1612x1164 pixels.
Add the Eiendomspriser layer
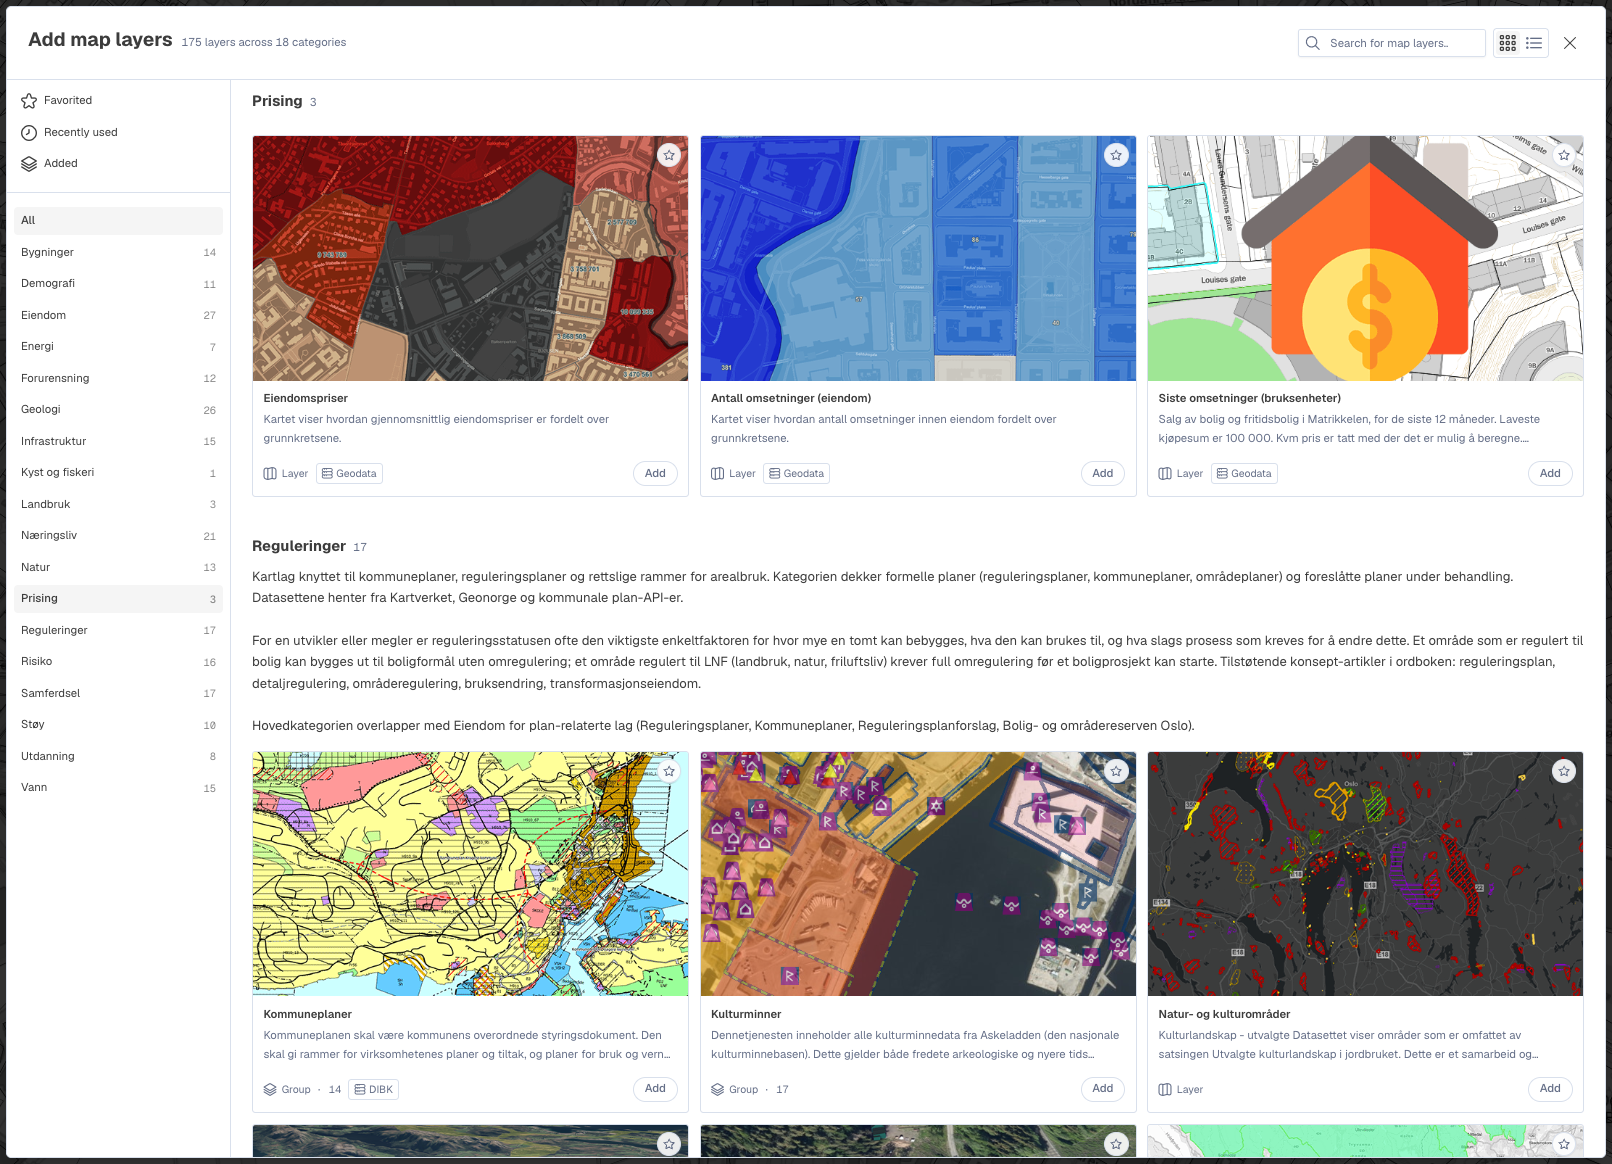pyautogui.click(x=655, y=473)
